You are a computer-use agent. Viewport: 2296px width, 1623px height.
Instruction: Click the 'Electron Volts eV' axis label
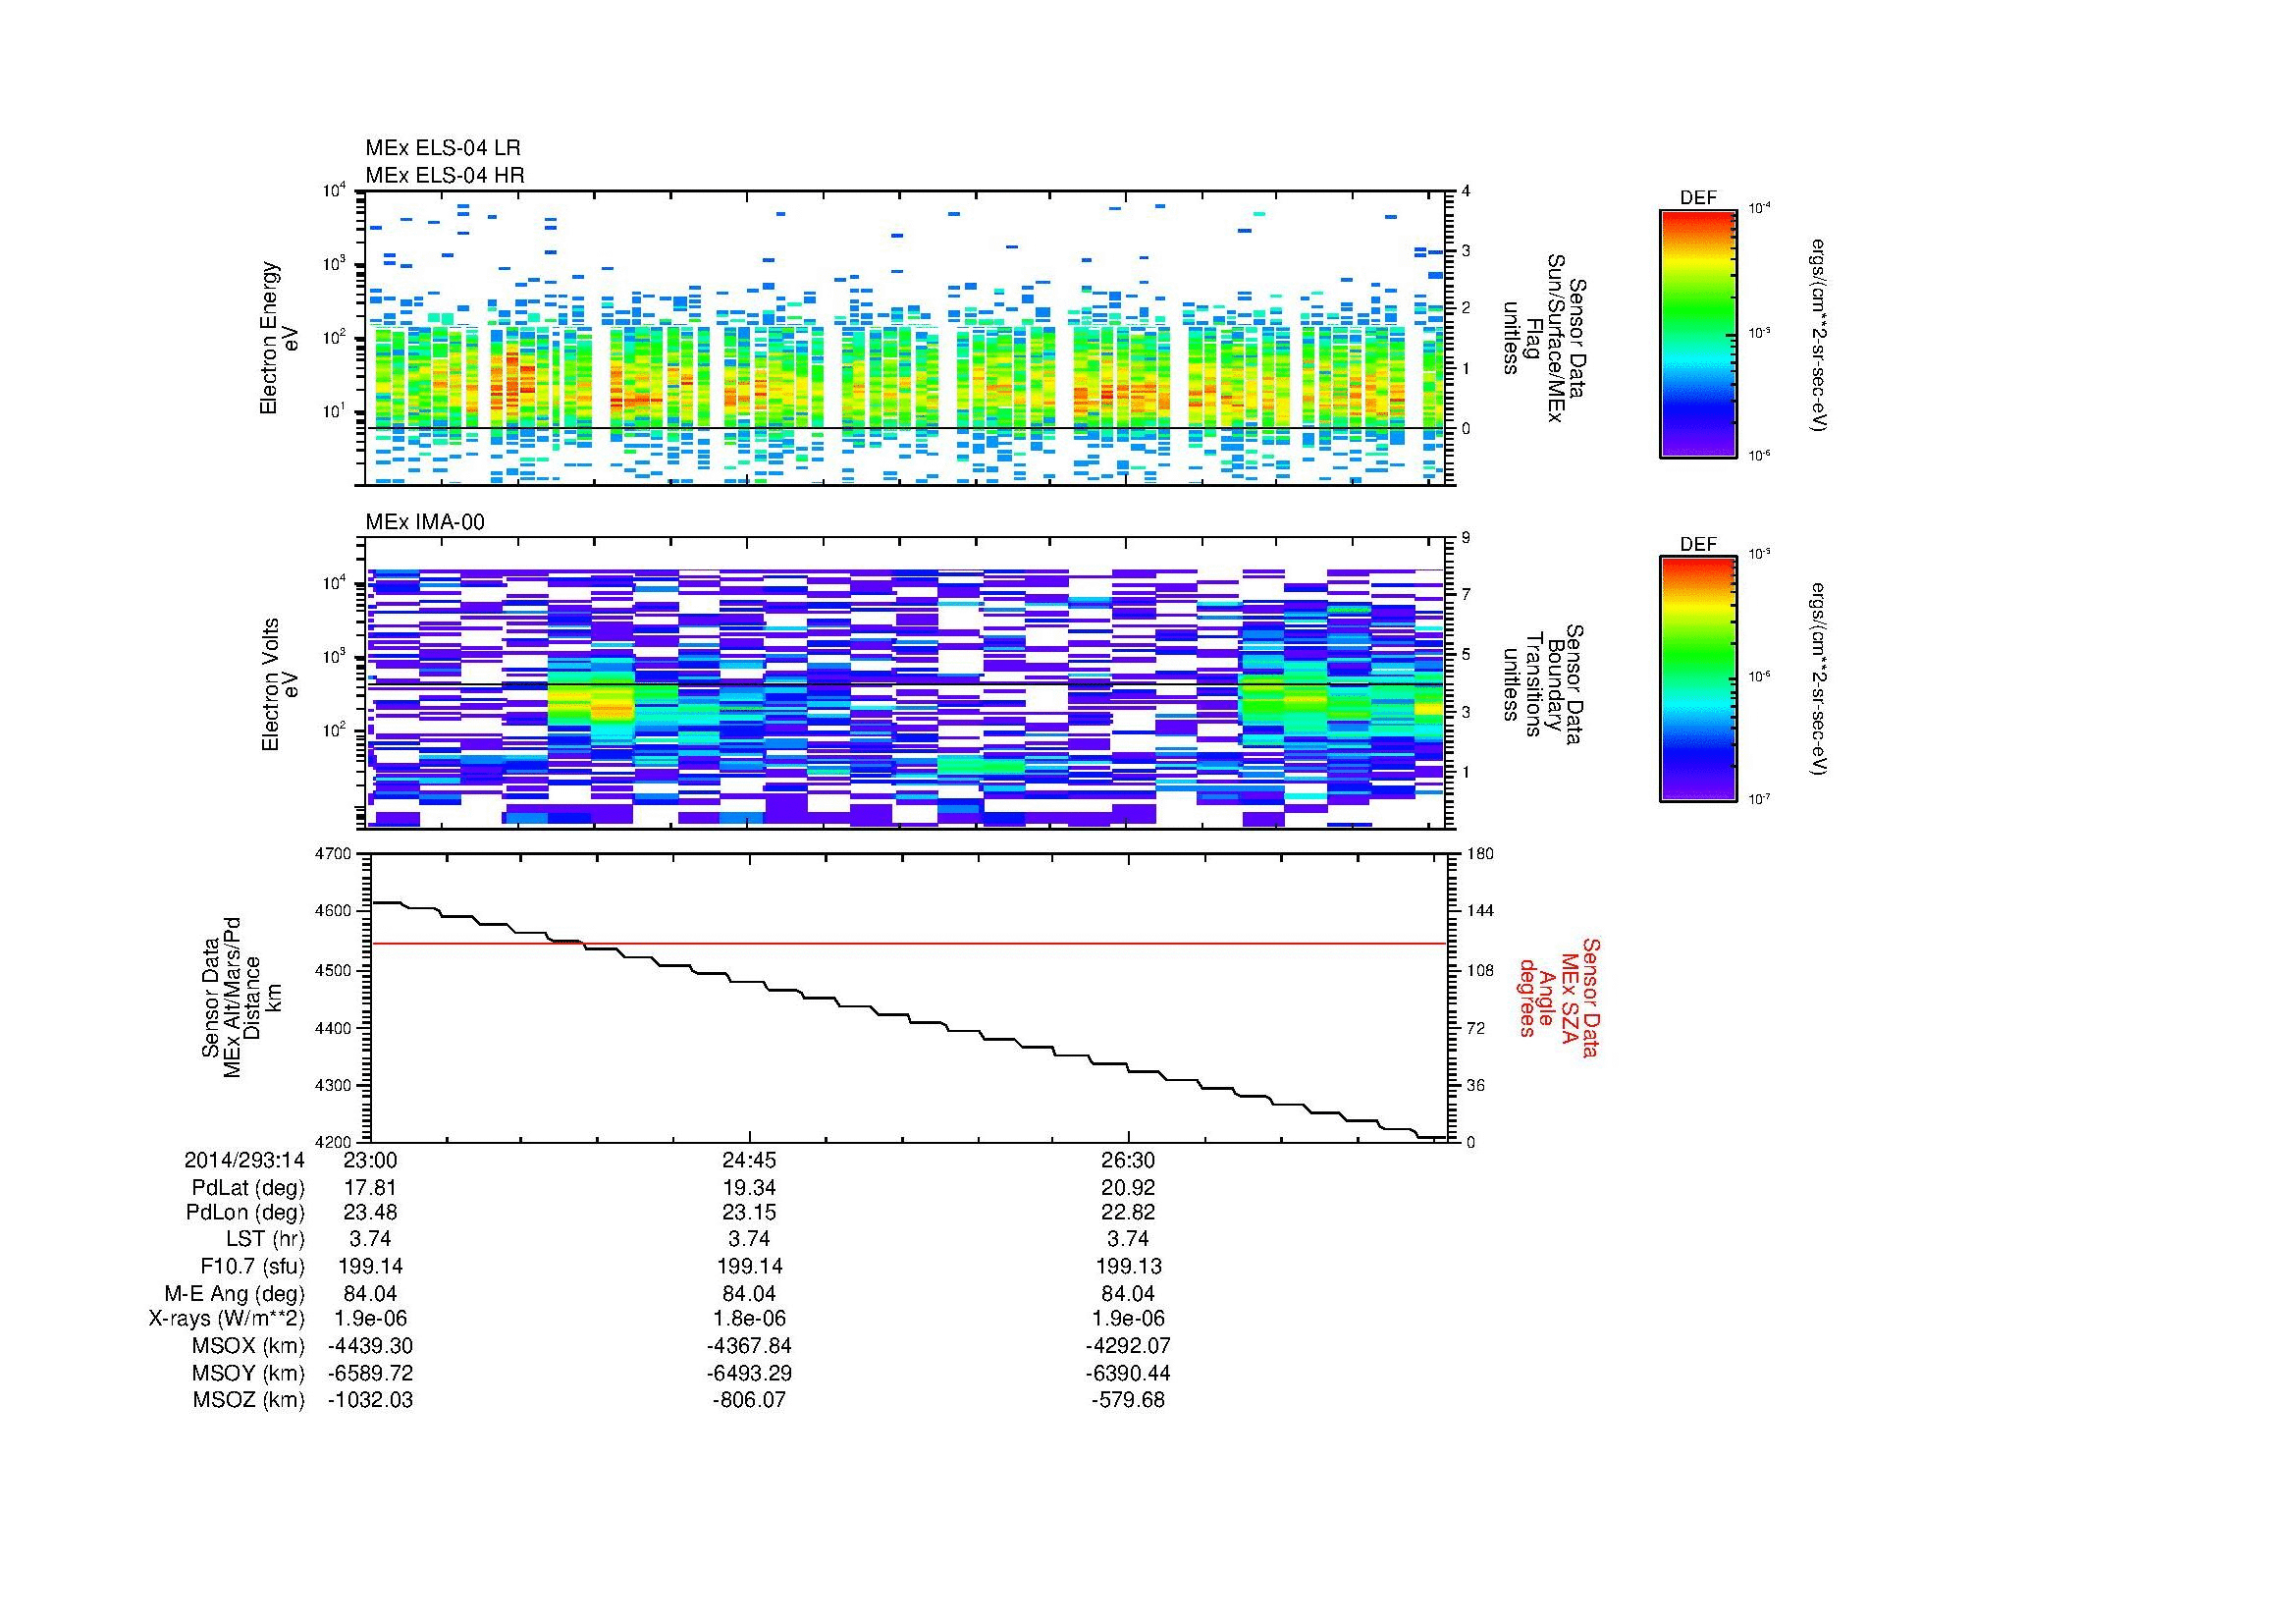(280, 685)
